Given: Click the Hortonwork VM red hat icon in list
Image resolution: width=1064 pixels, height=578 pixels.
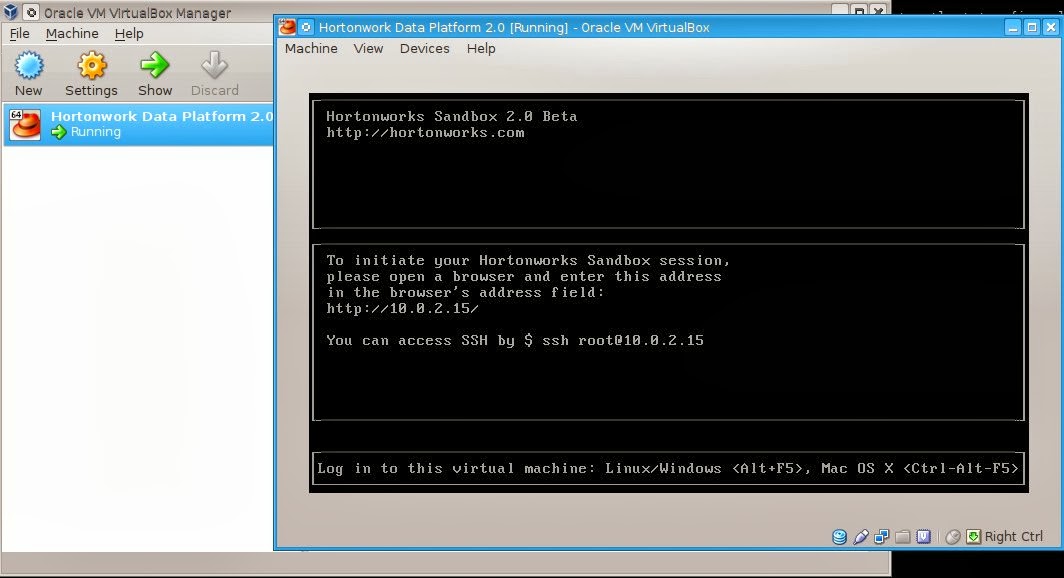Looking at the screenshot, I should click(x=25, y=125).
